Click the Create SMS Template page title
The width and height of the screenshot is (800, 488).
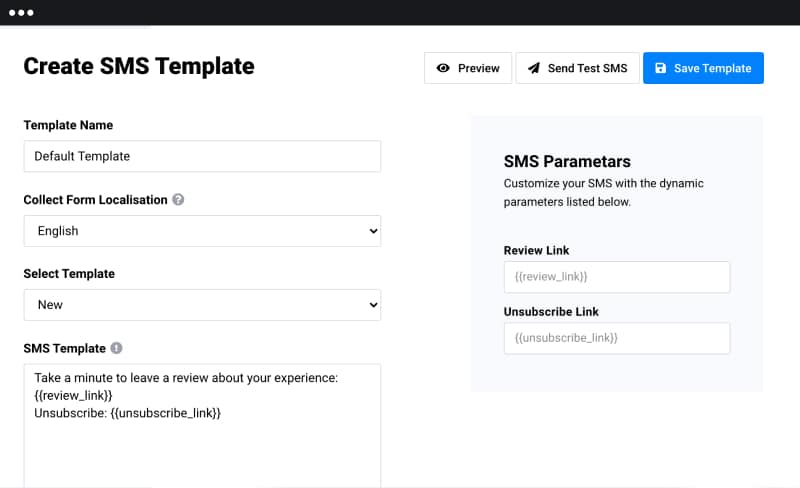(x=139, y=66)
